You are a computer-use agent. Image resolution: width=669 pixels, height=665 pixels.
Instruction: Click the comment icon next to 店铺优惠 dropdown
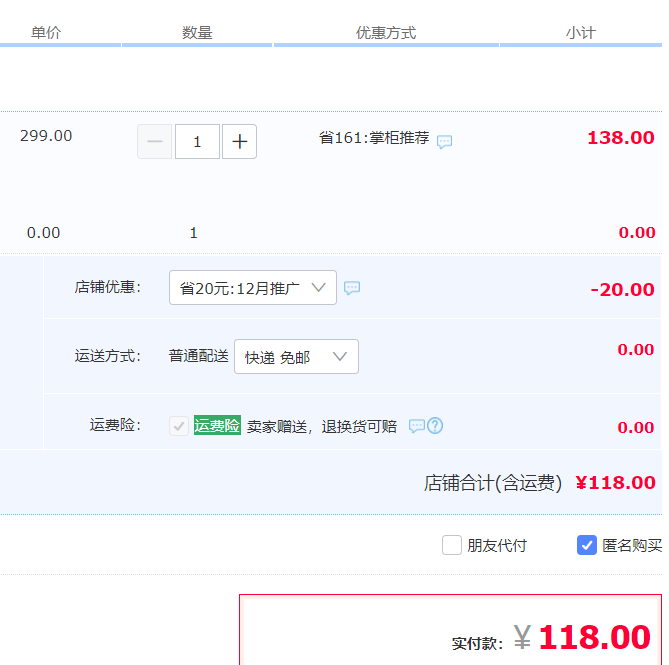[x=352, y=288]
